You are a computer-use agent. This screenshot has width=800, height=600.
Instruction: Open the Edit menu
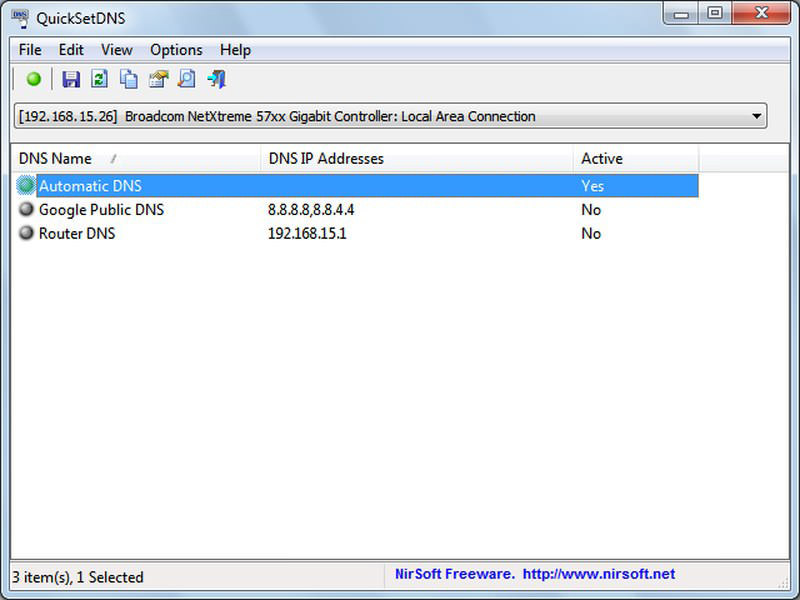tap(71, 50)
